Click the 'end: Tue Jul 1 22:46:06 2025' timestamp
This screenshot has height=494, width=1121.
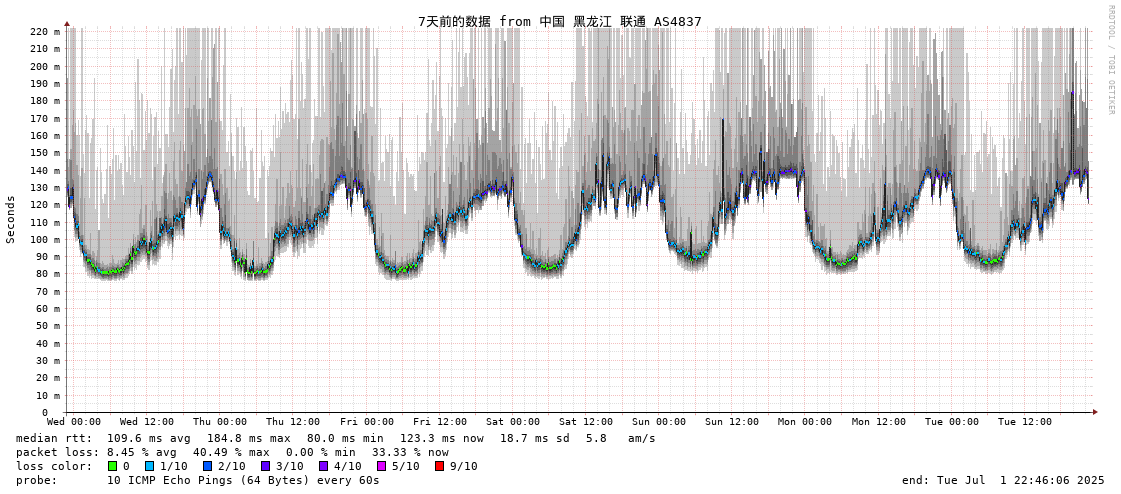1003,480
